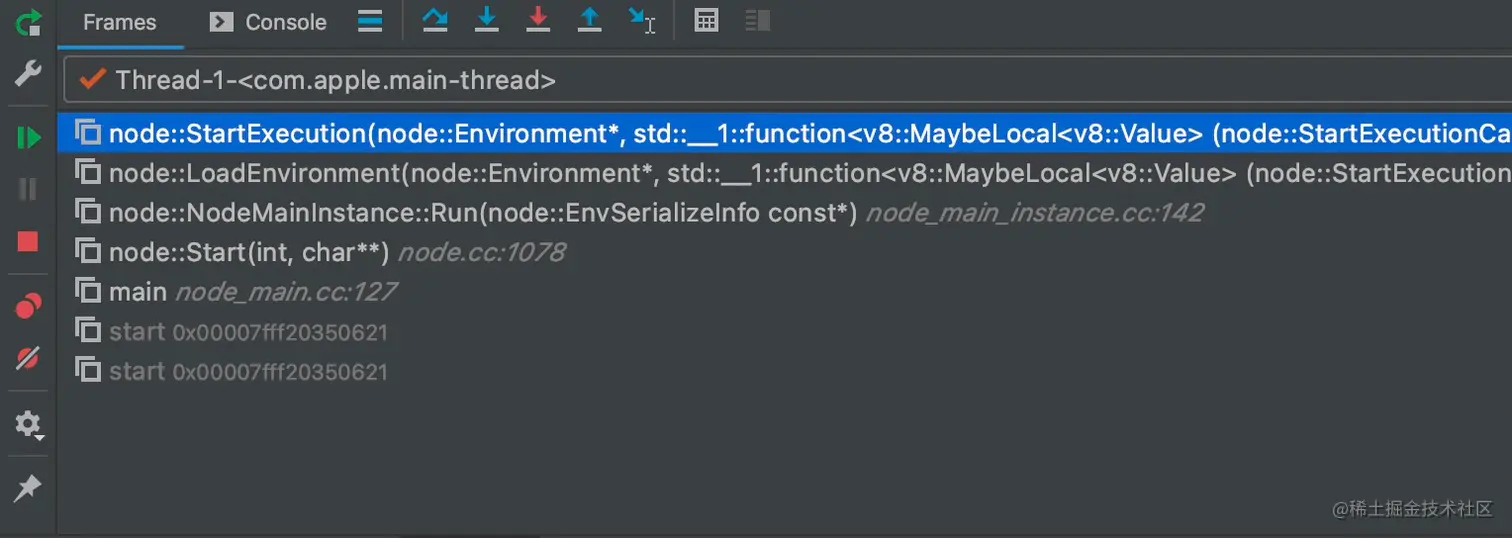
Task: Open debugger settings with the wrench icon
Action: (x=28, y=73)
